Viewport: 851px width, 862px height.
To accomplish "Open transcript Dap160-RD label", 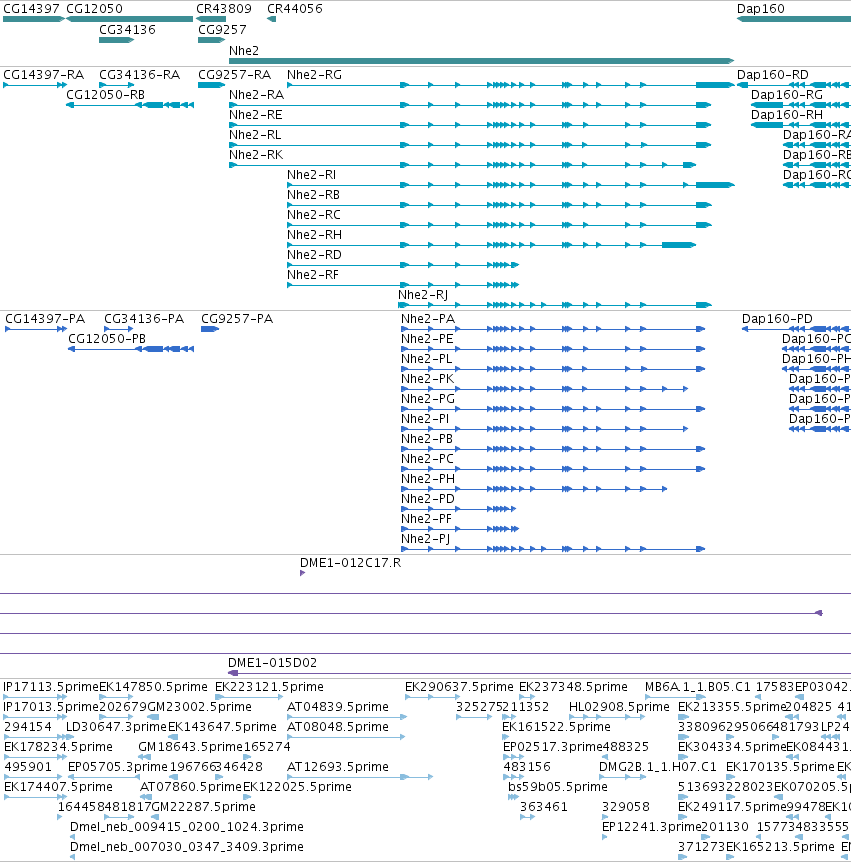I will pyautogui.click(x=772, y=75).
